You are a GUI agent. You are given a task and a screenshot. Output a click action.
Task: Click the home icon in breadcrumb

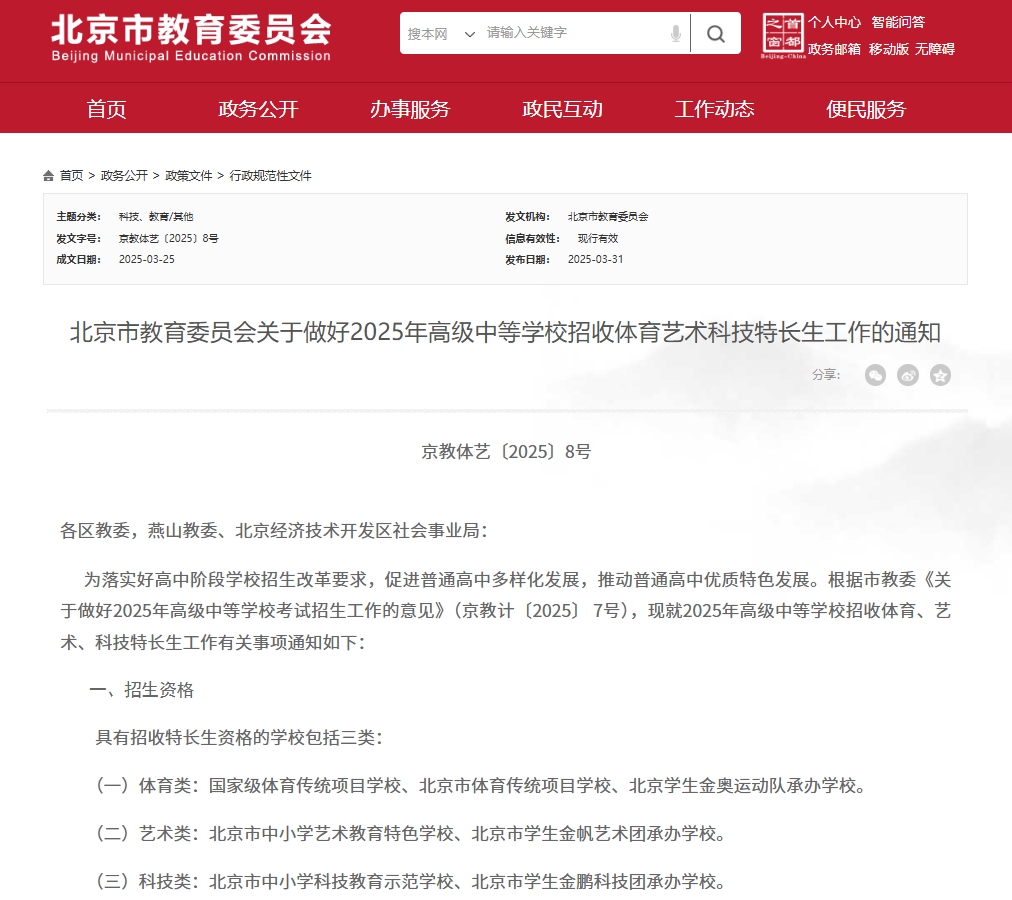48,176
